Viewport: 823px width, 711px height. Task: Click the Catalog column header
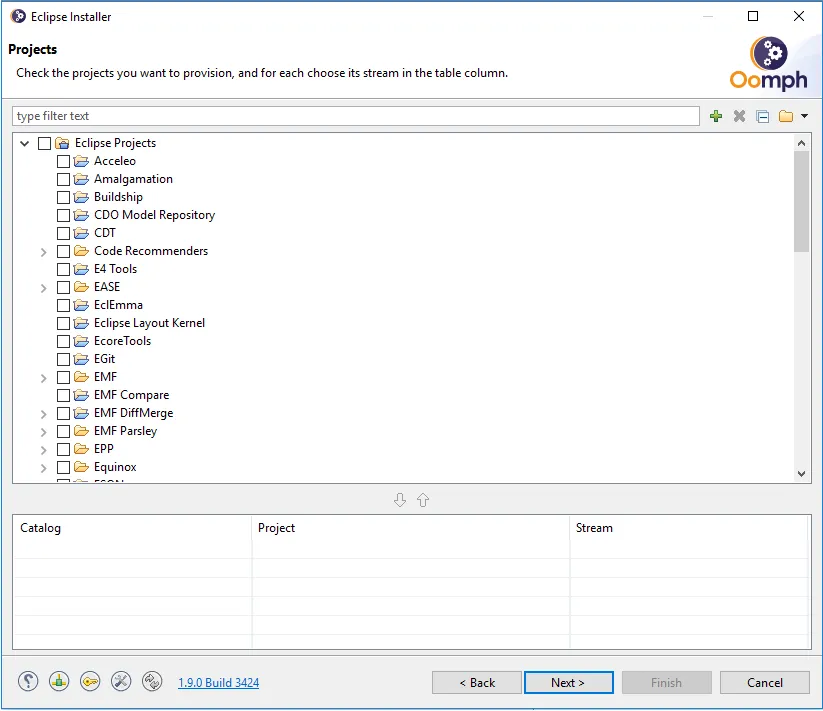click(132, 528)
